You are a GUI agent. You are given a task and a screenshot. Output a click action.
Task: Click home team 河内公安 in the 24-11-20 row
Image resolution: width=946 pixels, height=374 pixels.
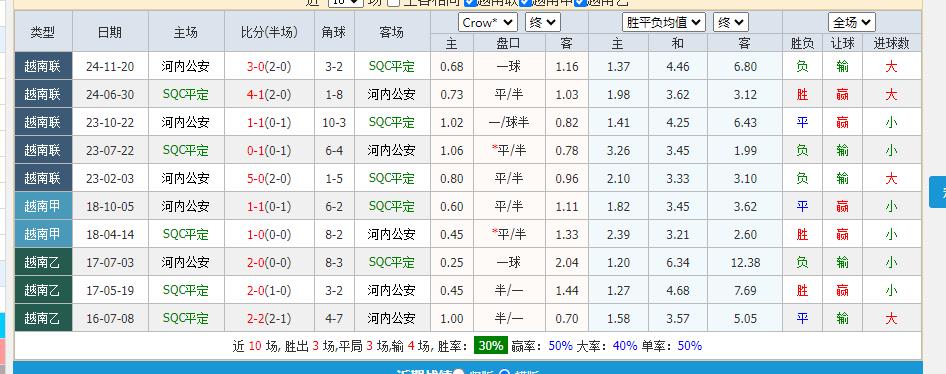click(x=186, y=66)
